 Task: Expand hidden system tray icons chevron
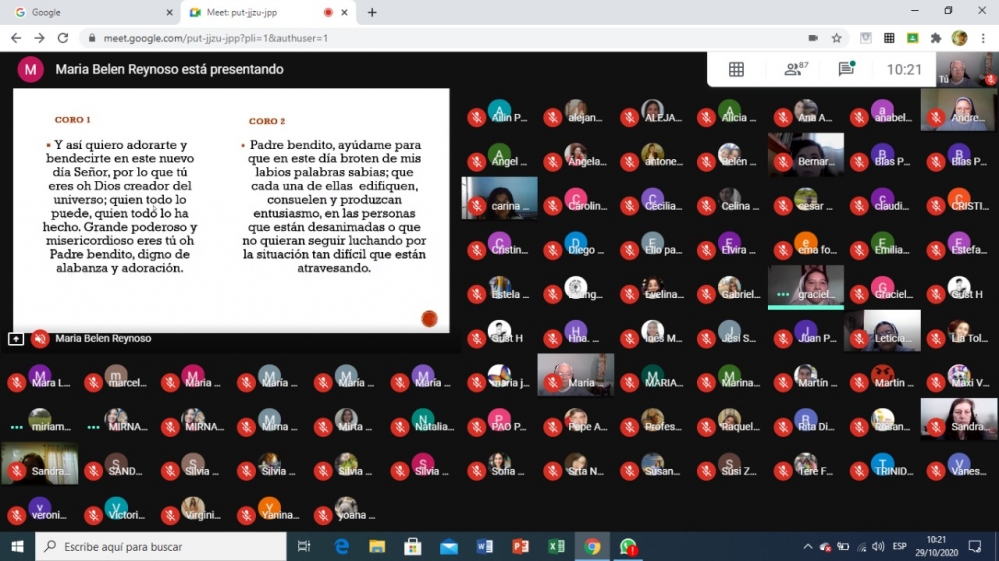pos(808,547)
